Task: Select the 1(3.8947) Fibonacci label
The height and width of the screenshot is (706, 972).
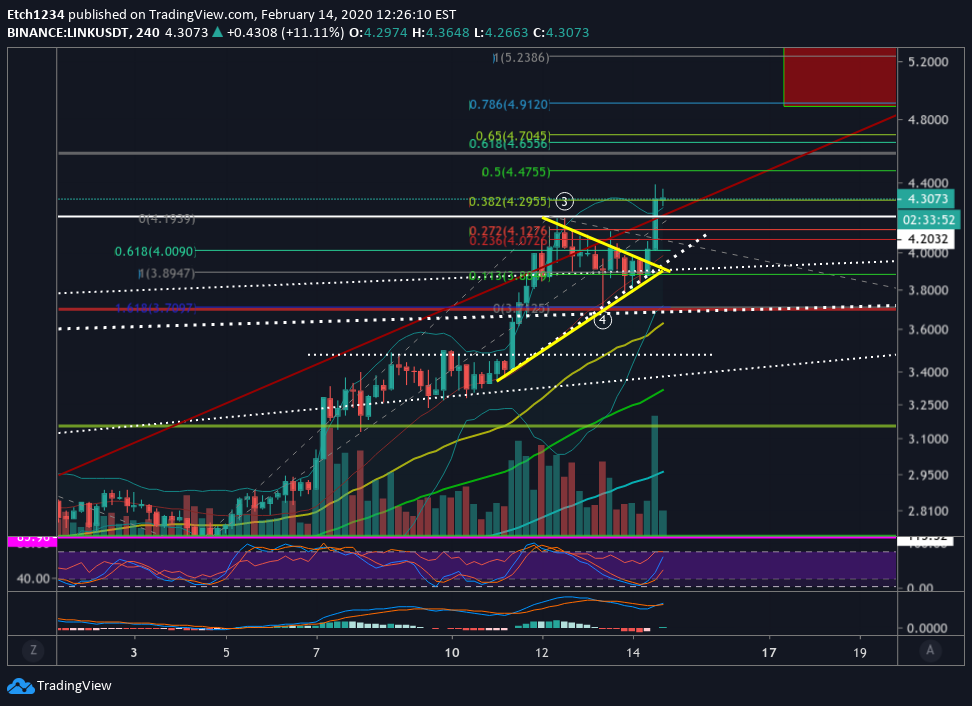Action: point(167,273)
